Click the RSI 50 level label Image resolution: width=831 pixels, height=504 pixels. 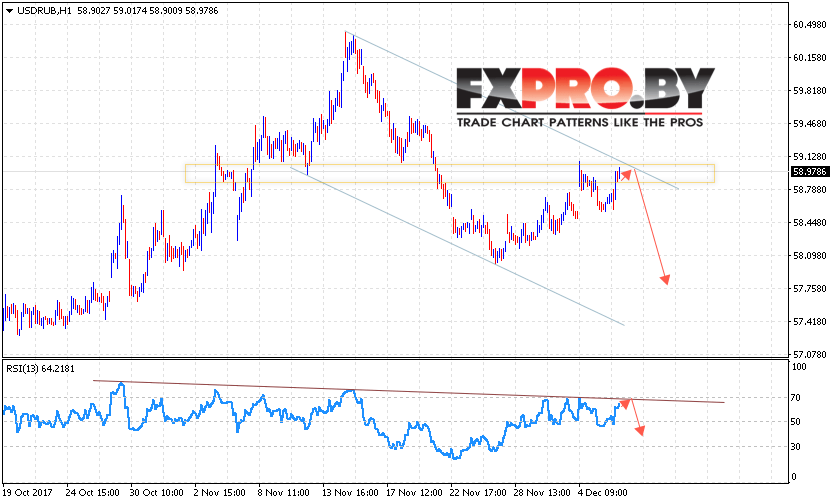[x=796, y=422]
